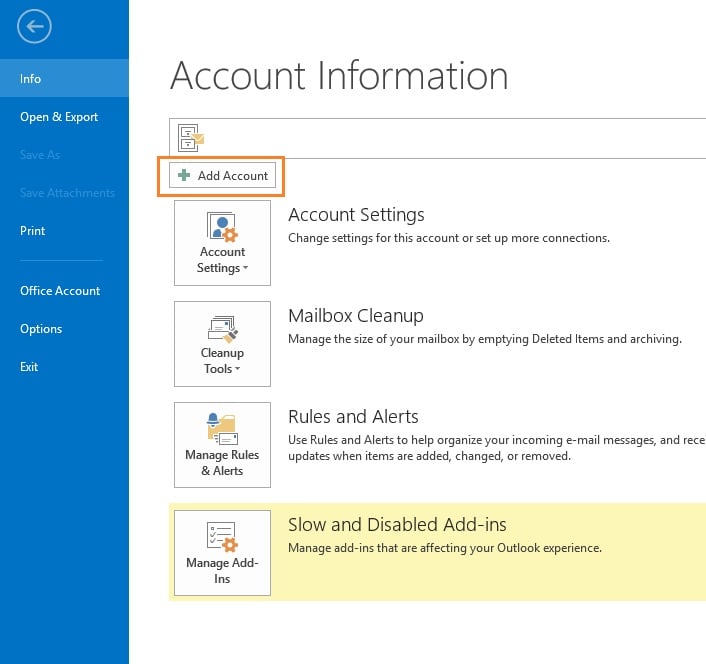Screen dimensions: 706x664
Task: Click the account mailbox cabinet icon
Action: tap(191, 138)
